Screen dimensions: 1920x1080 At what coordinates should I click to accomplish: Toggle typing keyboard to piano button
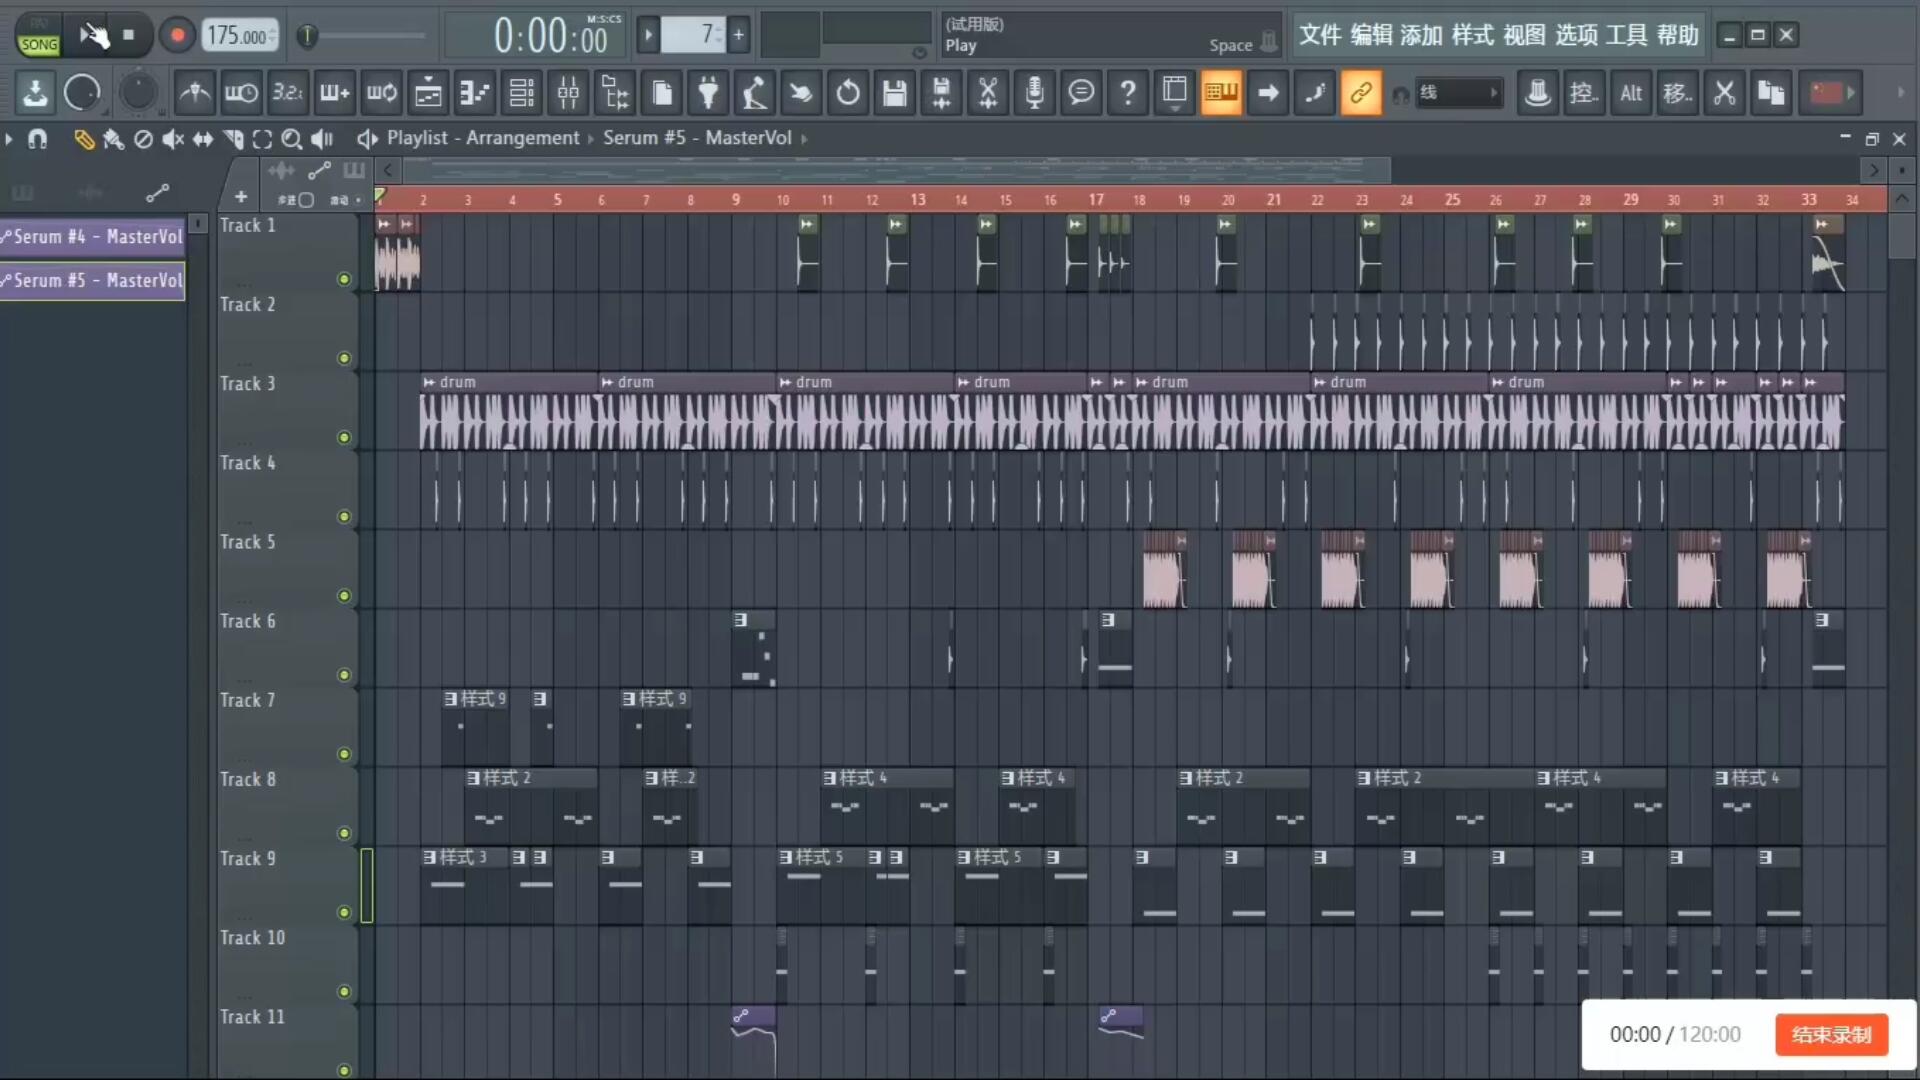[x=1221, y=93]
